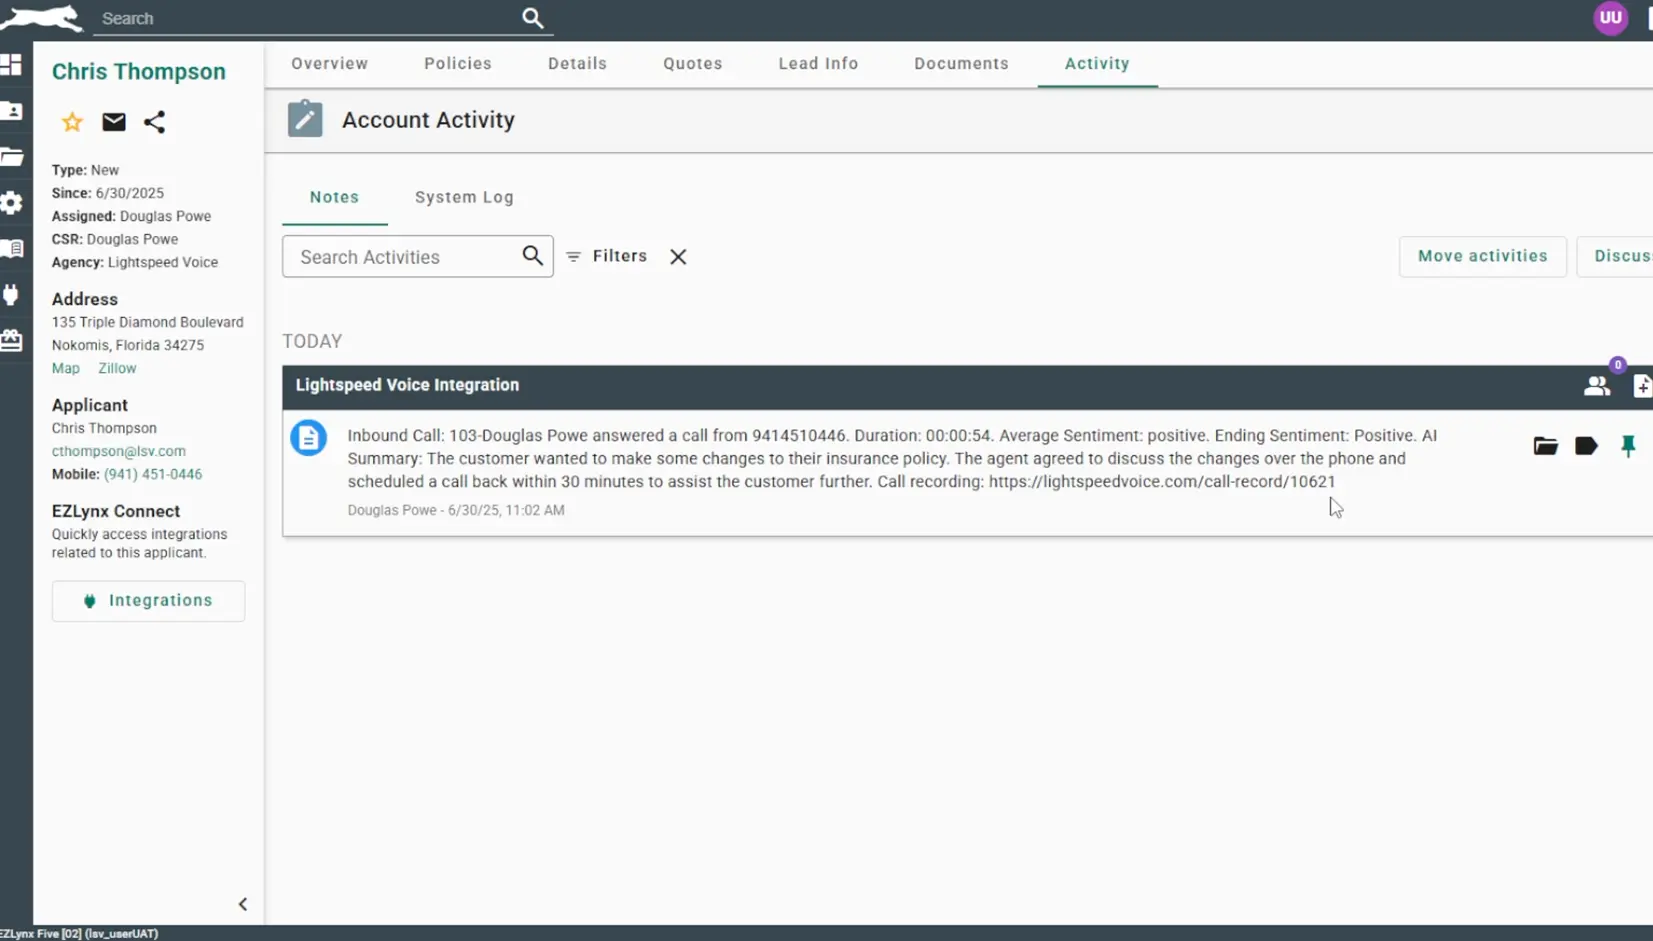Open the dashboard grid sidebar icon
This screenshot has height=941, width=1653.
12,65
